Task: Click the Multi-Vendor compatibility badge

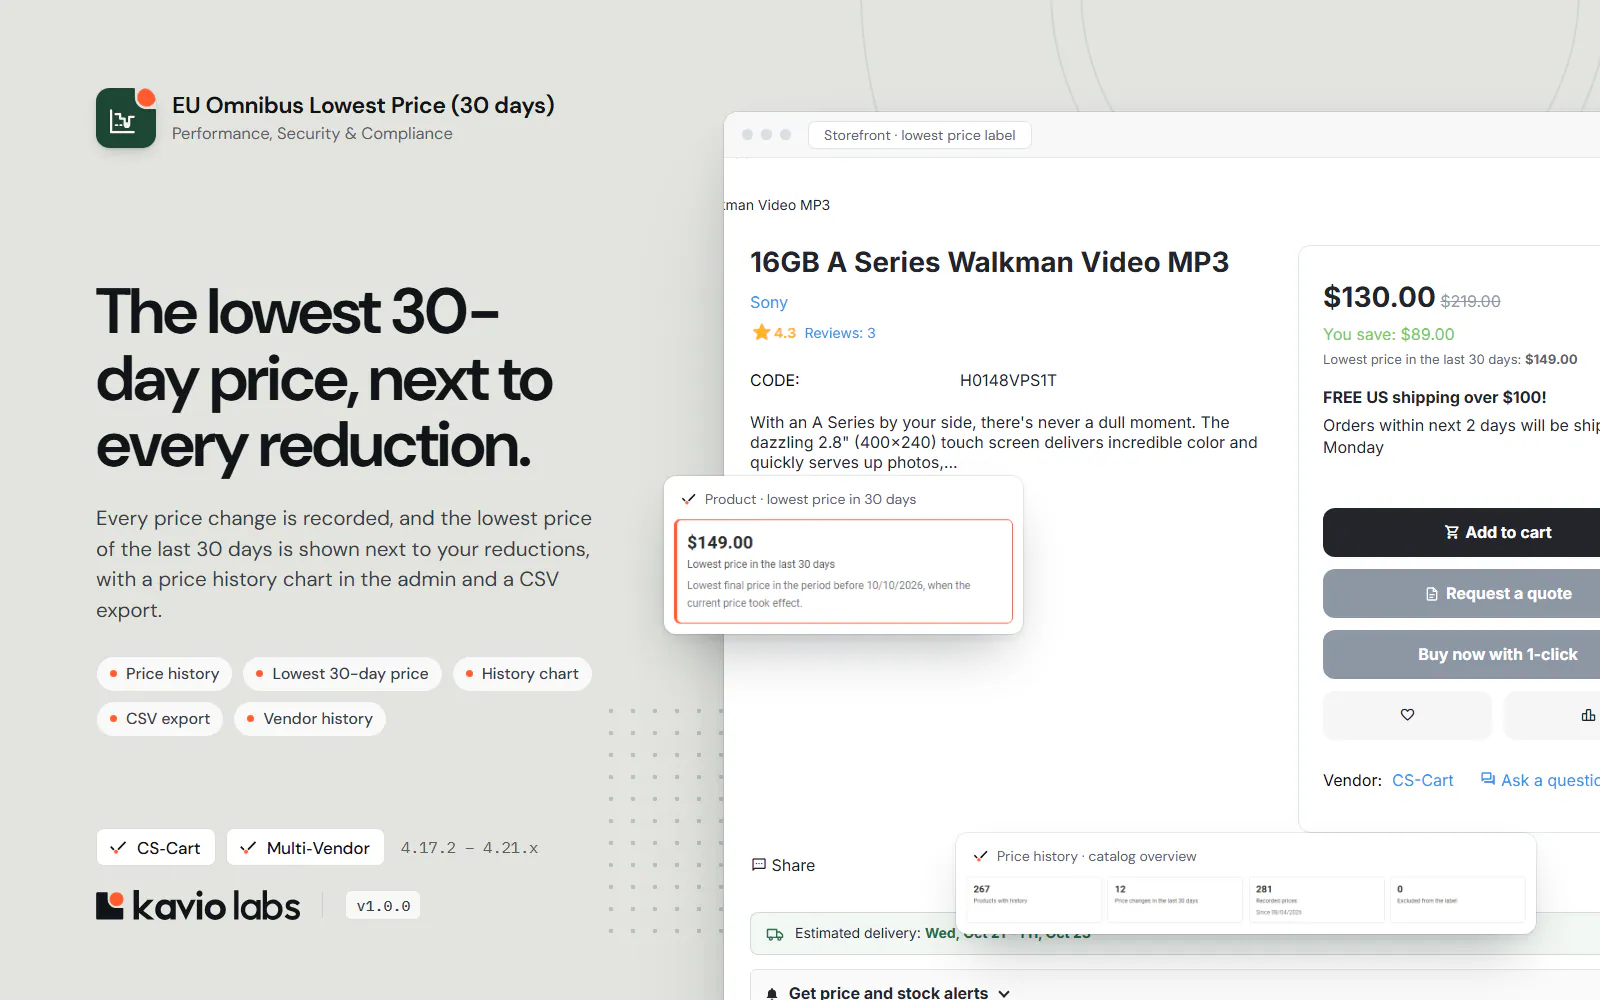Action: pos(305,848)
